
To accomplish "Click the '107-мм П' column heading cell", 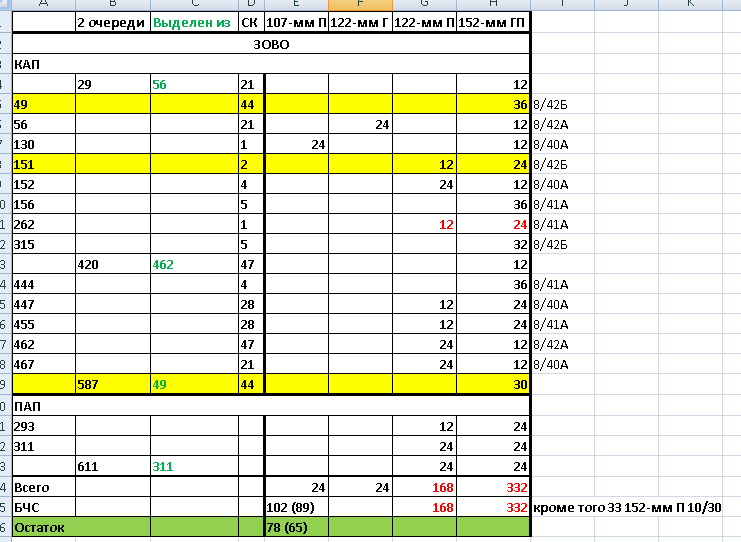I will (297, 22).
